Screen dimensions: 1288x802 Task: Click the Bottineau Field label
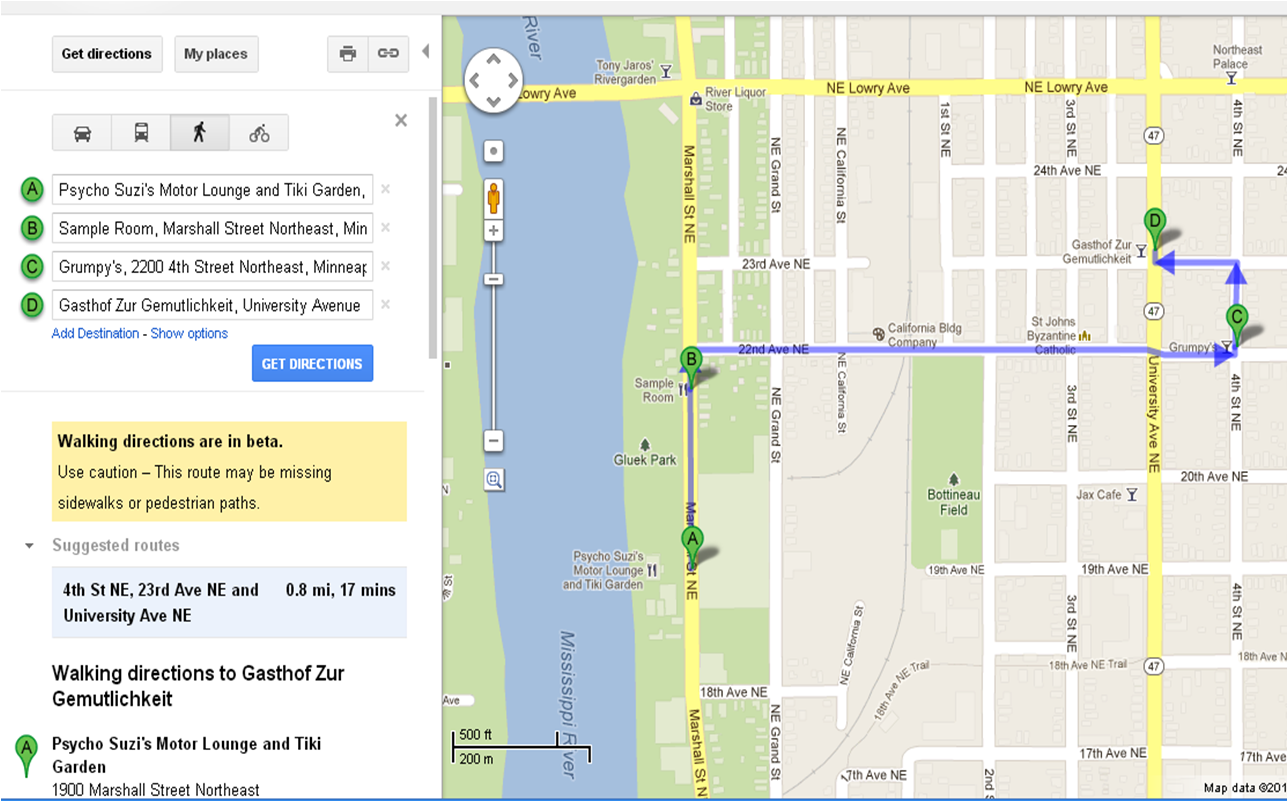click(954, 503)
